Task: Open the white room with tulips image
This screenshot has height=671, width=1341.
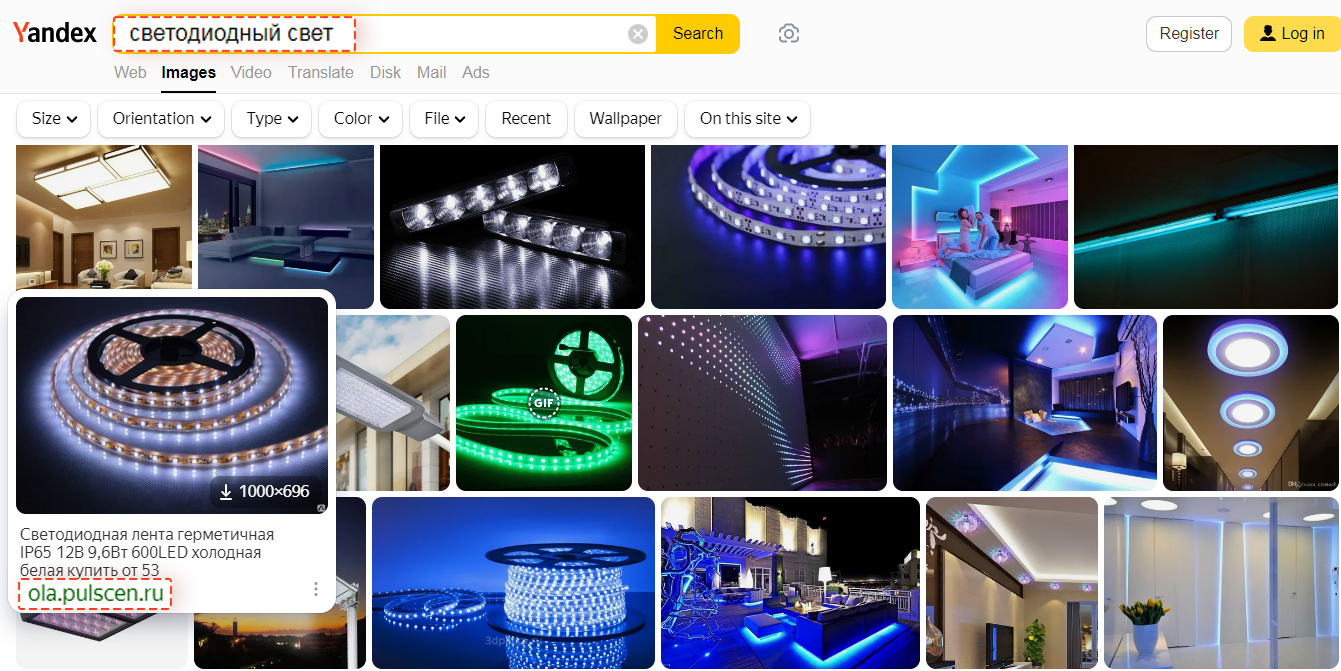Action: point(1221,583)
